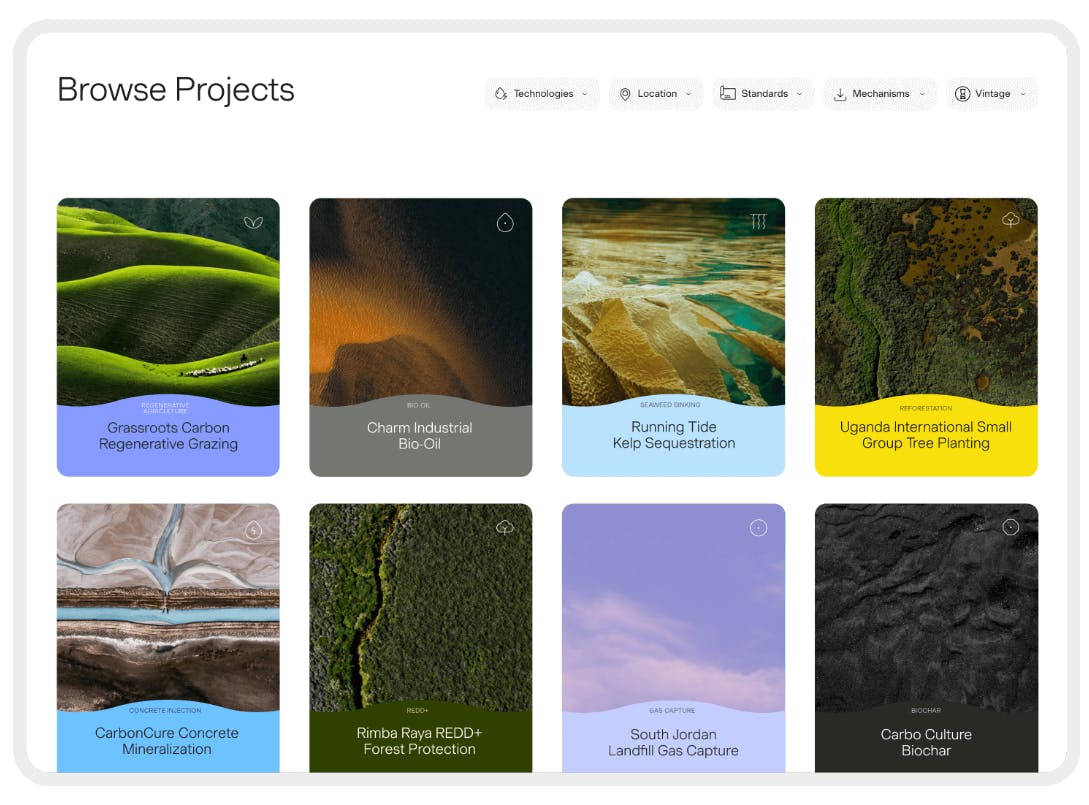Click the droplet icon on Charm Industrial card
Image resolution: width=1089 pixels, height=805 pixels.
[505, 222]
